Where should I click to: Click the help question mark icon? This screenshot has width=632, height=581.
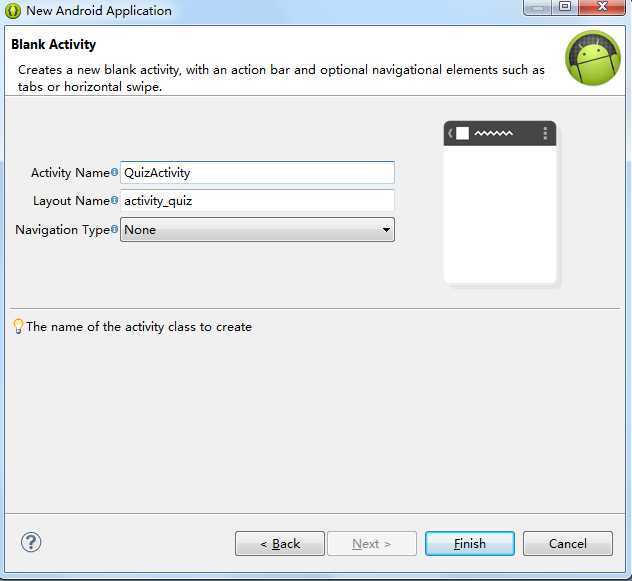click(31, 542)
